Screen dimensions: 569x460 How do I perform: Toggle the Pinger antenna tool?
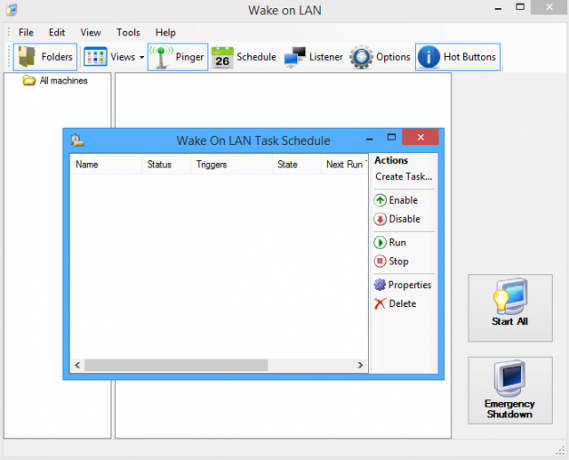coord(177,57)
